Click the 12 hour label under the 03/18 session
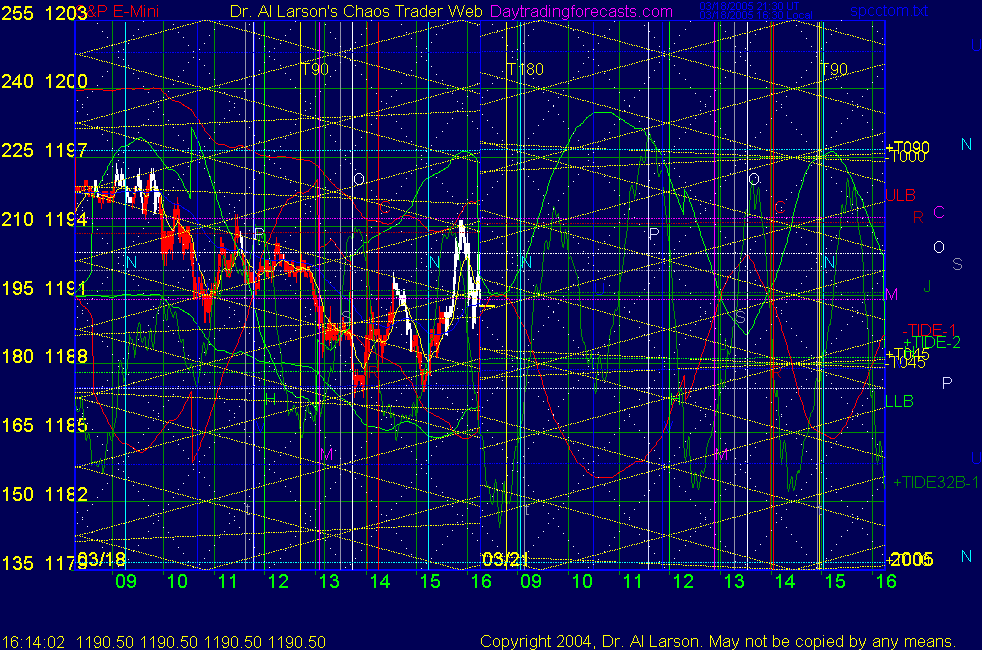The image size is (982, 650). [x=278, y=582]
